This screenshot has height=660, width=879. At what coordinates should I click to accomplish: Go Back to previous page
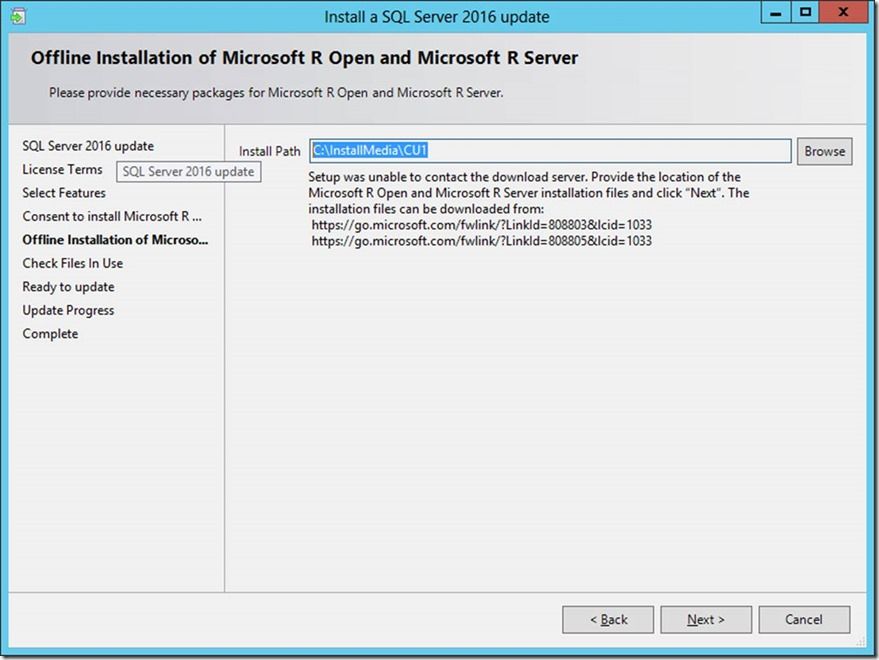(608, 620)
